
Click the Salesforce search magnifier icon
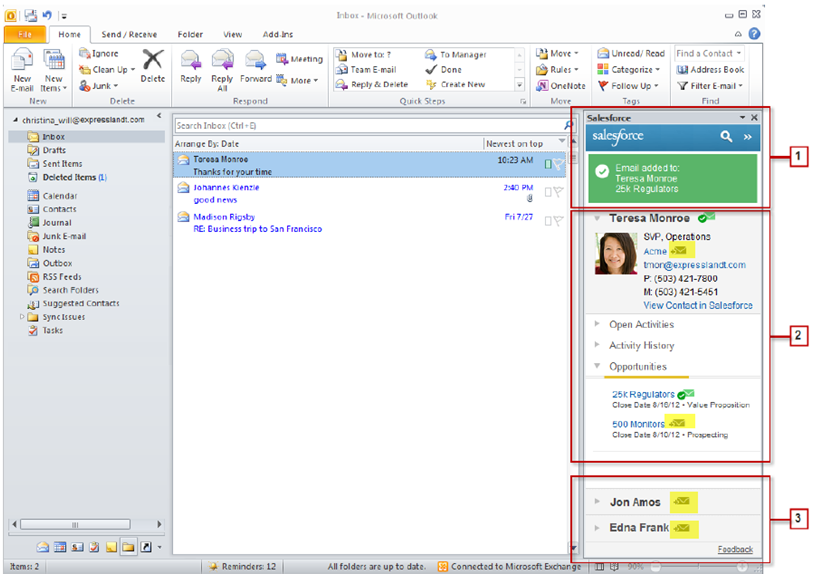point(727,136)
